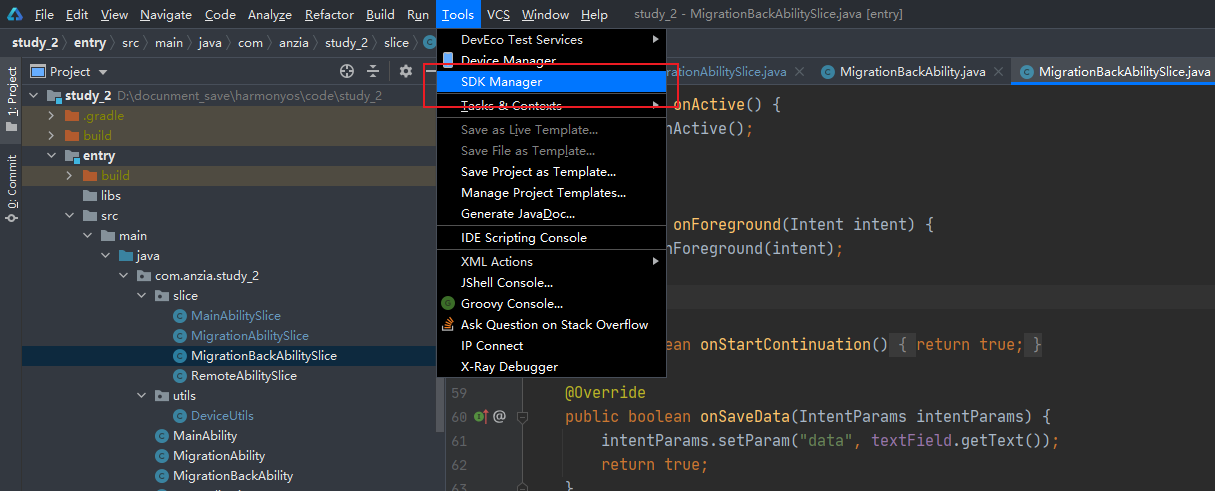1215x491 pixels.
Task: Open Project panel gear settings
Action: (405, 71)
